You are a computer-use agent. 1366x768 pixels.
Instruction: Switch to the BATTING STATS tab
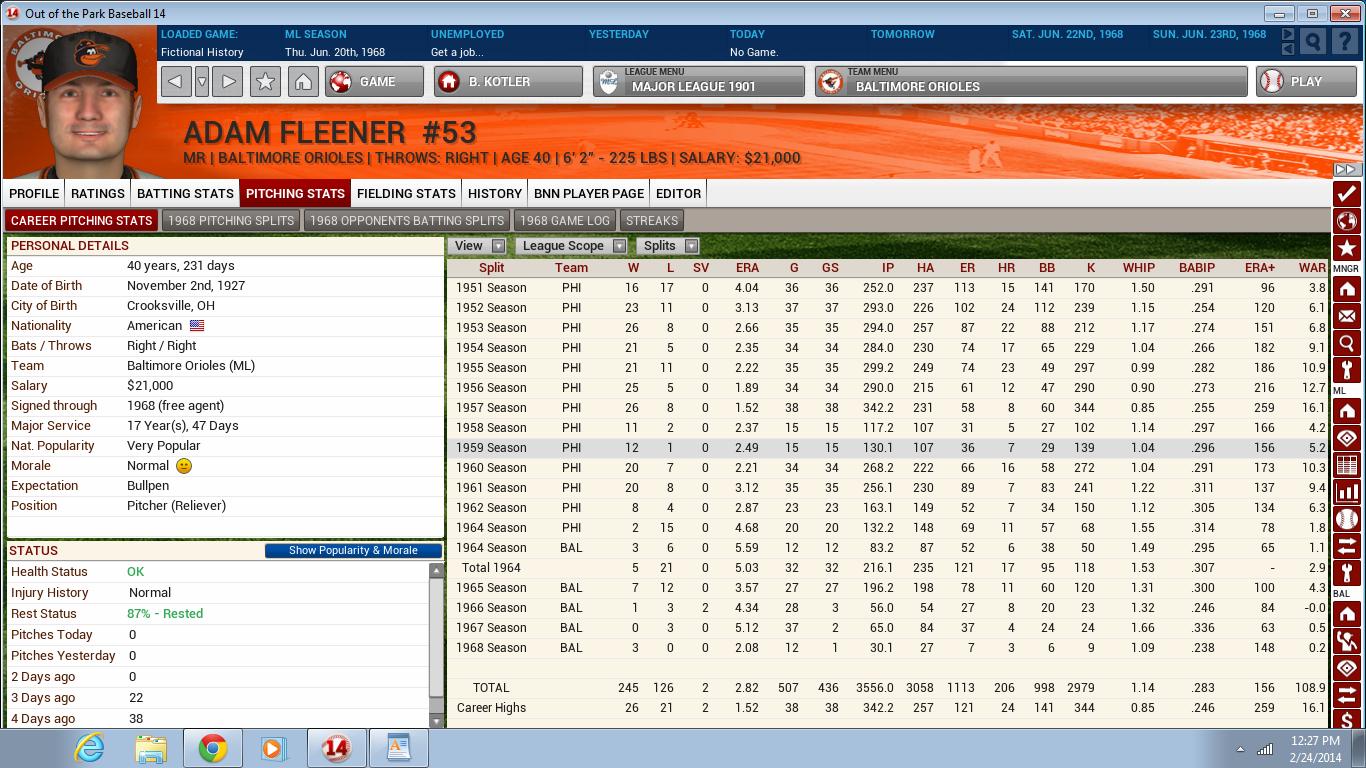(x=185, y=193)
